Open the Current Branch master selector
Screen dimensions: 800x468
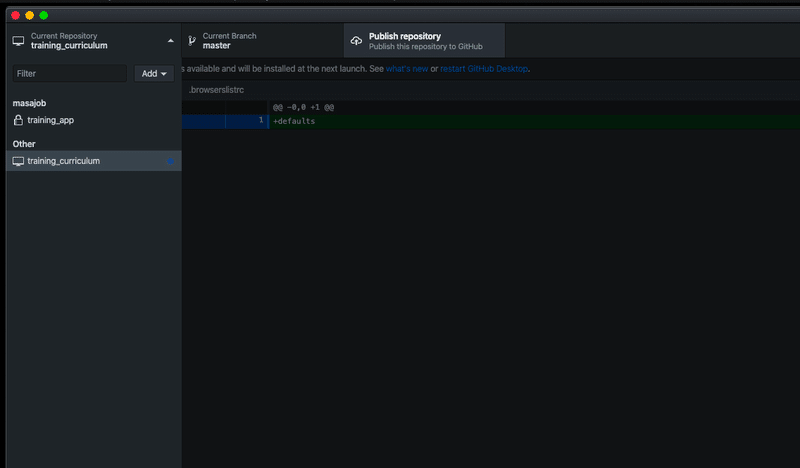coord(262,41)
